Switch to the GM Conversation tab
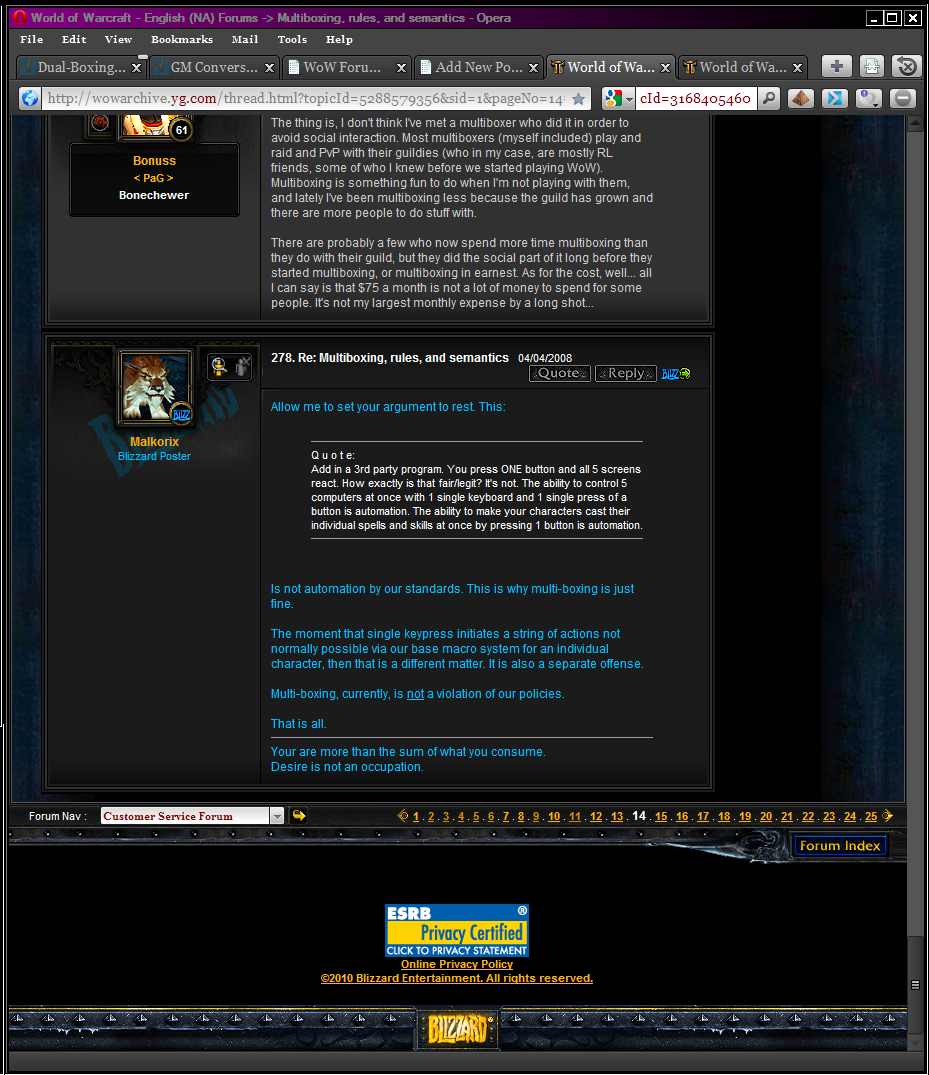The image size is (929, 1075). (213, 67)
